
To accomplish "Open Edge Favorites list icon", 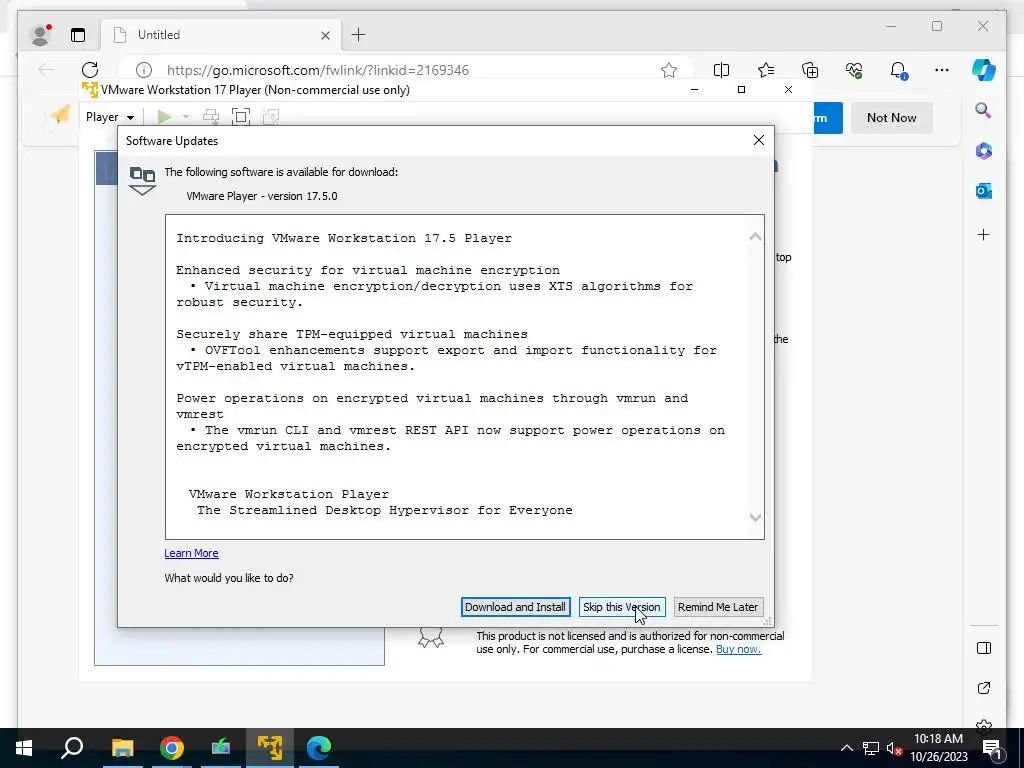I will [x=766, y=70].
